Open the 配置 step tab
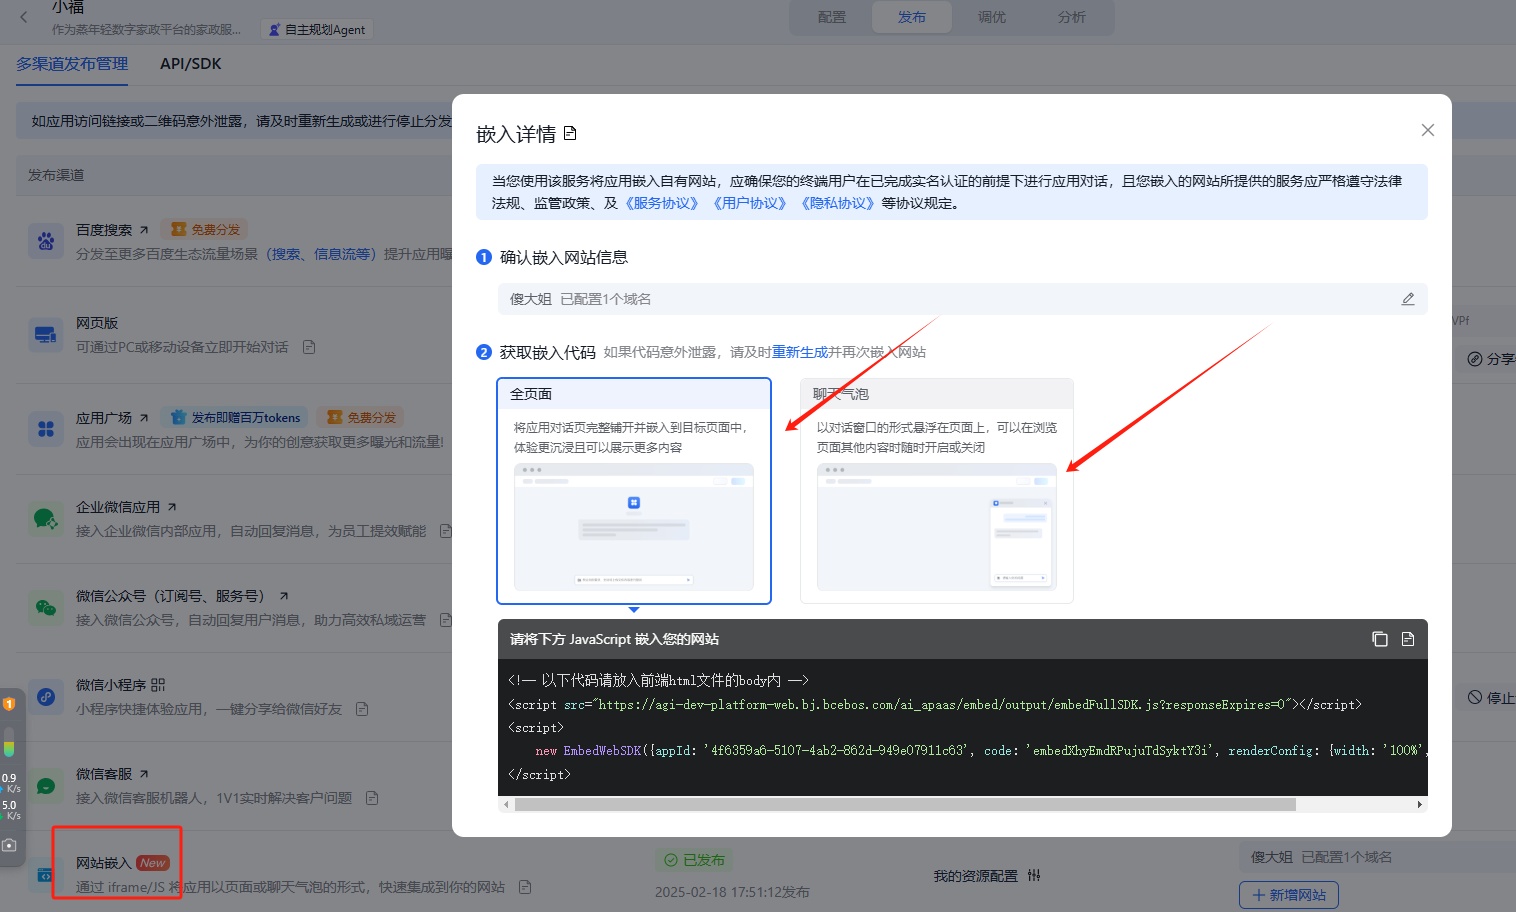Viewport: 1516px width, 912px height. click(832, 17)
